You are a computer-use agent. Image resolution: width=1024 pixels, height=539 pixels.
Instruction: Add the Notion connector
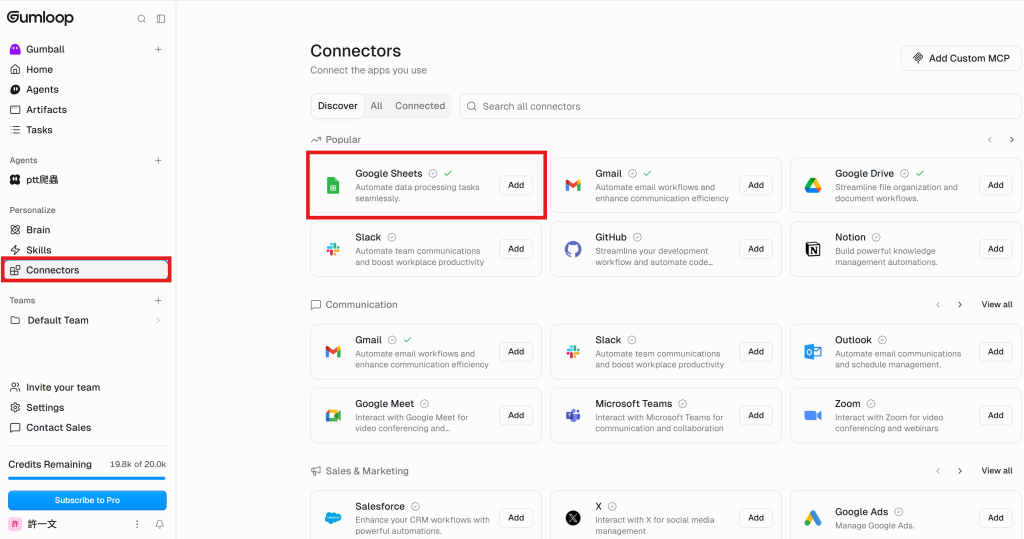tap(995, 249)
